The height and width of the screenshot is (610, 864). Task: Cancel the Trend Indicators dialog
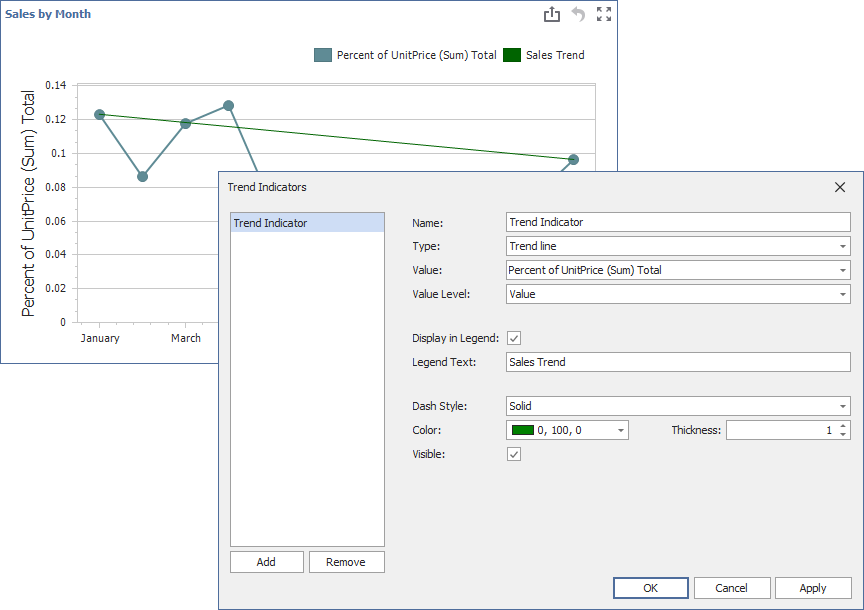click(x=732, y=588)
